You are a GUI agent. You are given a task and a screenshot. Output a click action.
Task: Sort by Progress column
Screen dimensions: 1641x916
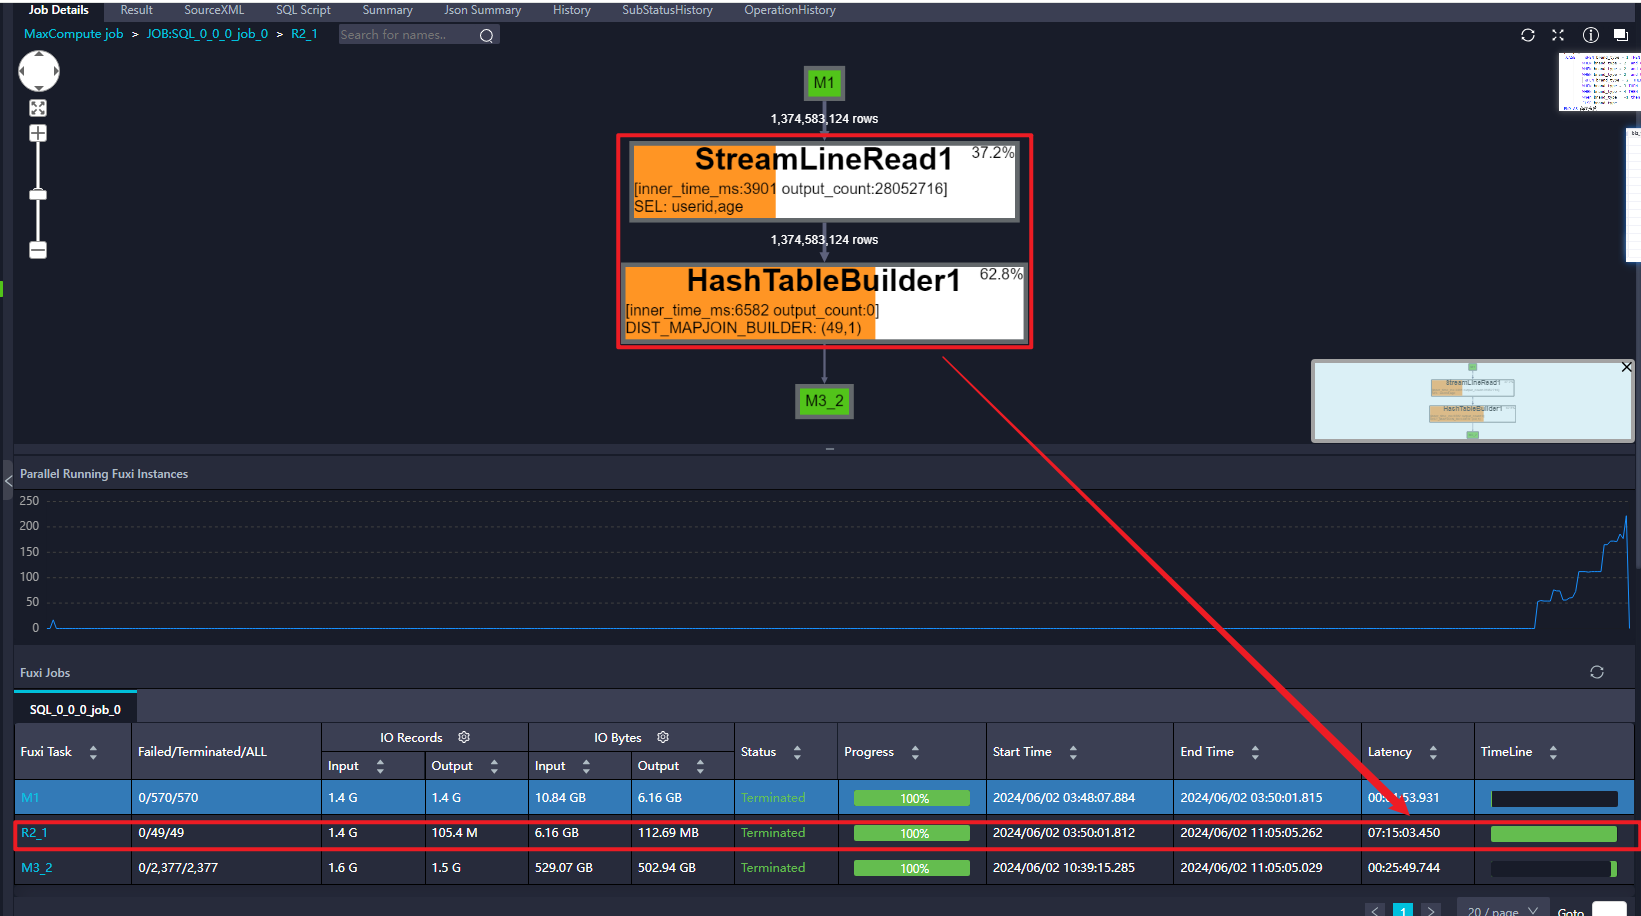[x=915, y=752]
